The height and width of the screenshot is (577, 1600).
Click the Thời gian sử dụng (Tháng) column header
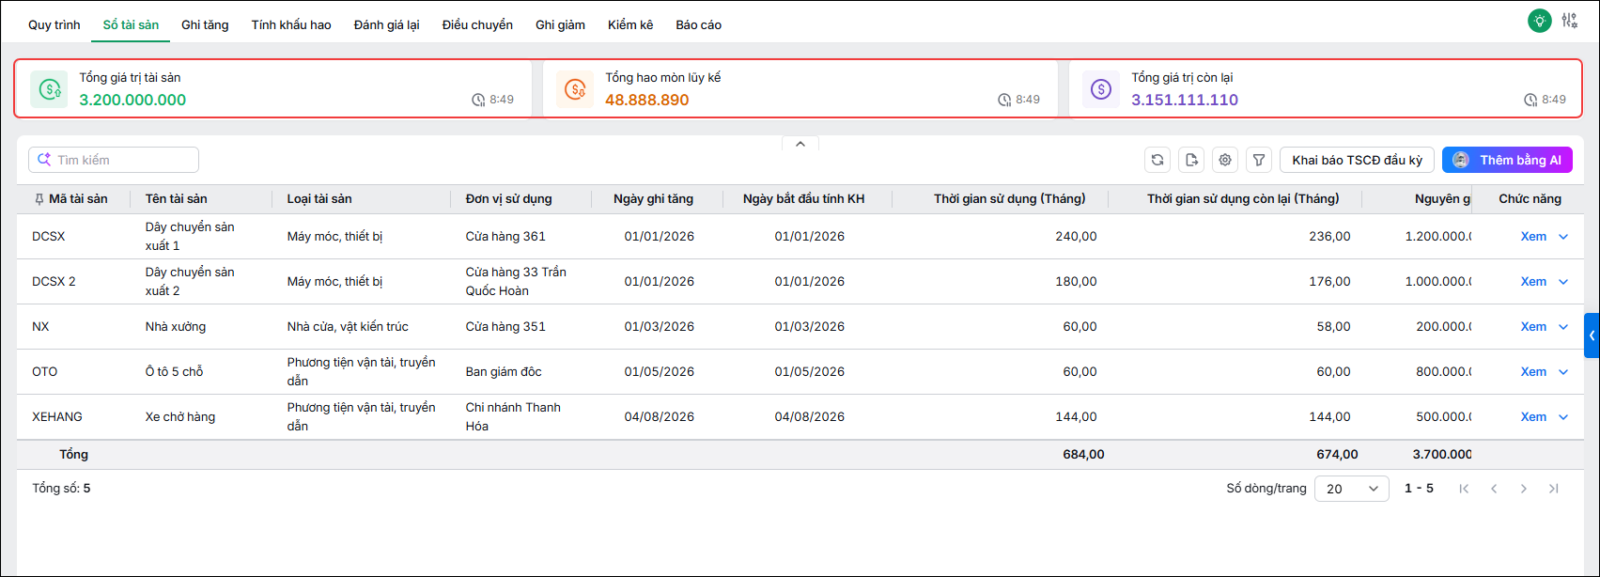(1009, 199)
